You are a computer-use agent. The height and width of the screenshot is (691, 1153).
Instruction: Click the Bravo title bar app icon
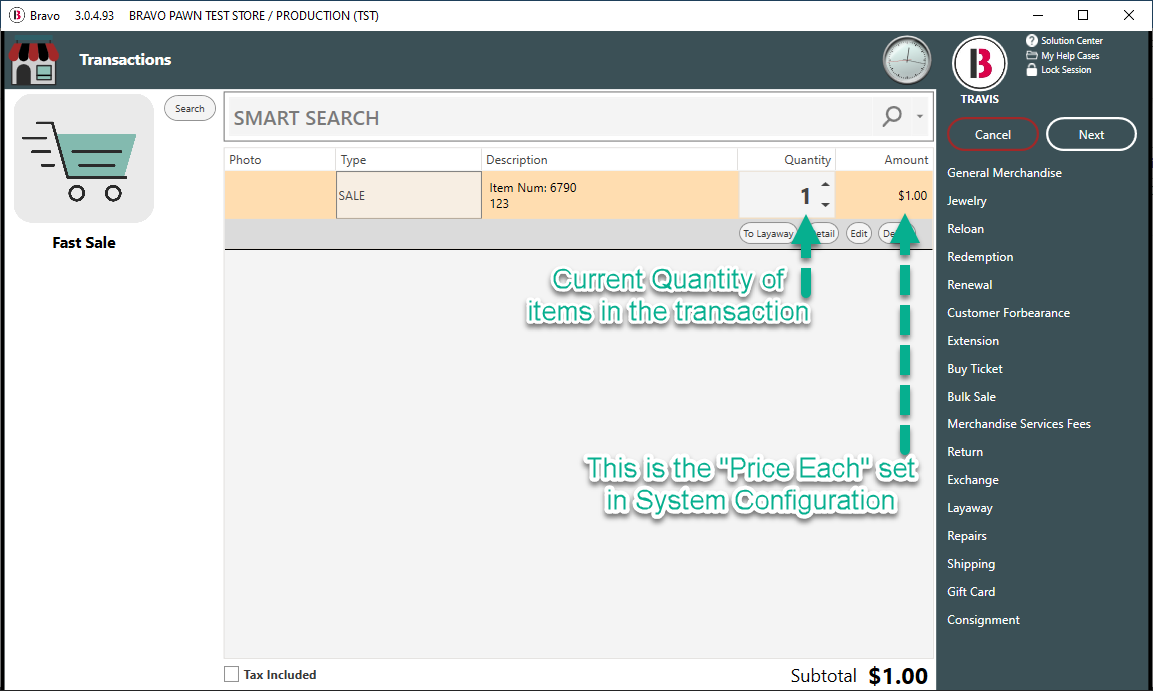(16, 15)
